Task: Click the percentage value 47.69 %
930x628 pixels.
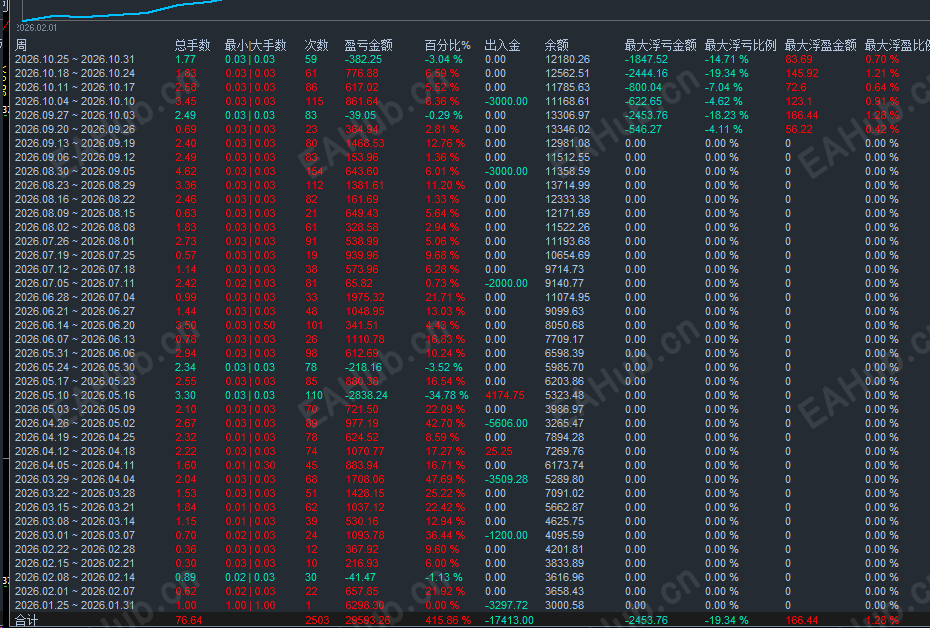Action: [445, 479]
